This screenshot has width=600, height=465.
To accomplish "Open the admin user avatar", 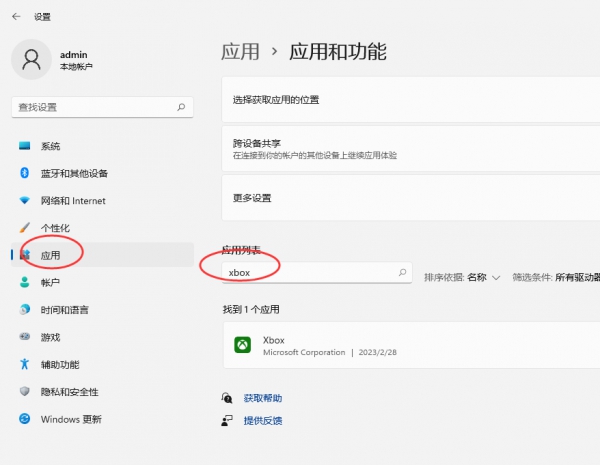I will pos(31,59).
